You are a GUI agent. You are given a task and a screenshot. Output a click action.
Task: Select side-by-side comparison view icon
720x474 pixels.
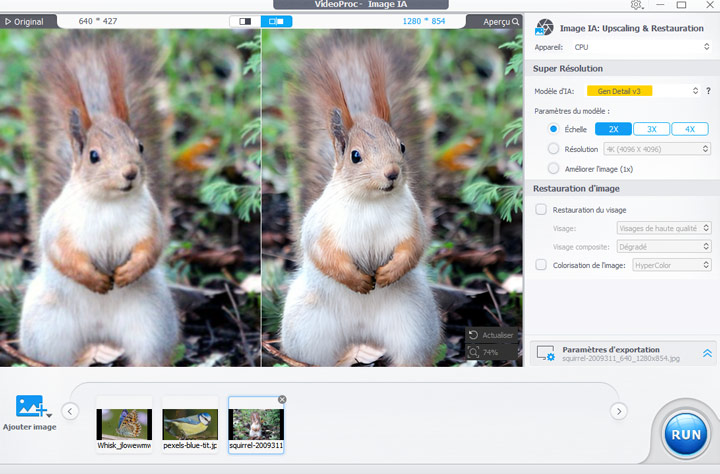click(x=276, y=21)
